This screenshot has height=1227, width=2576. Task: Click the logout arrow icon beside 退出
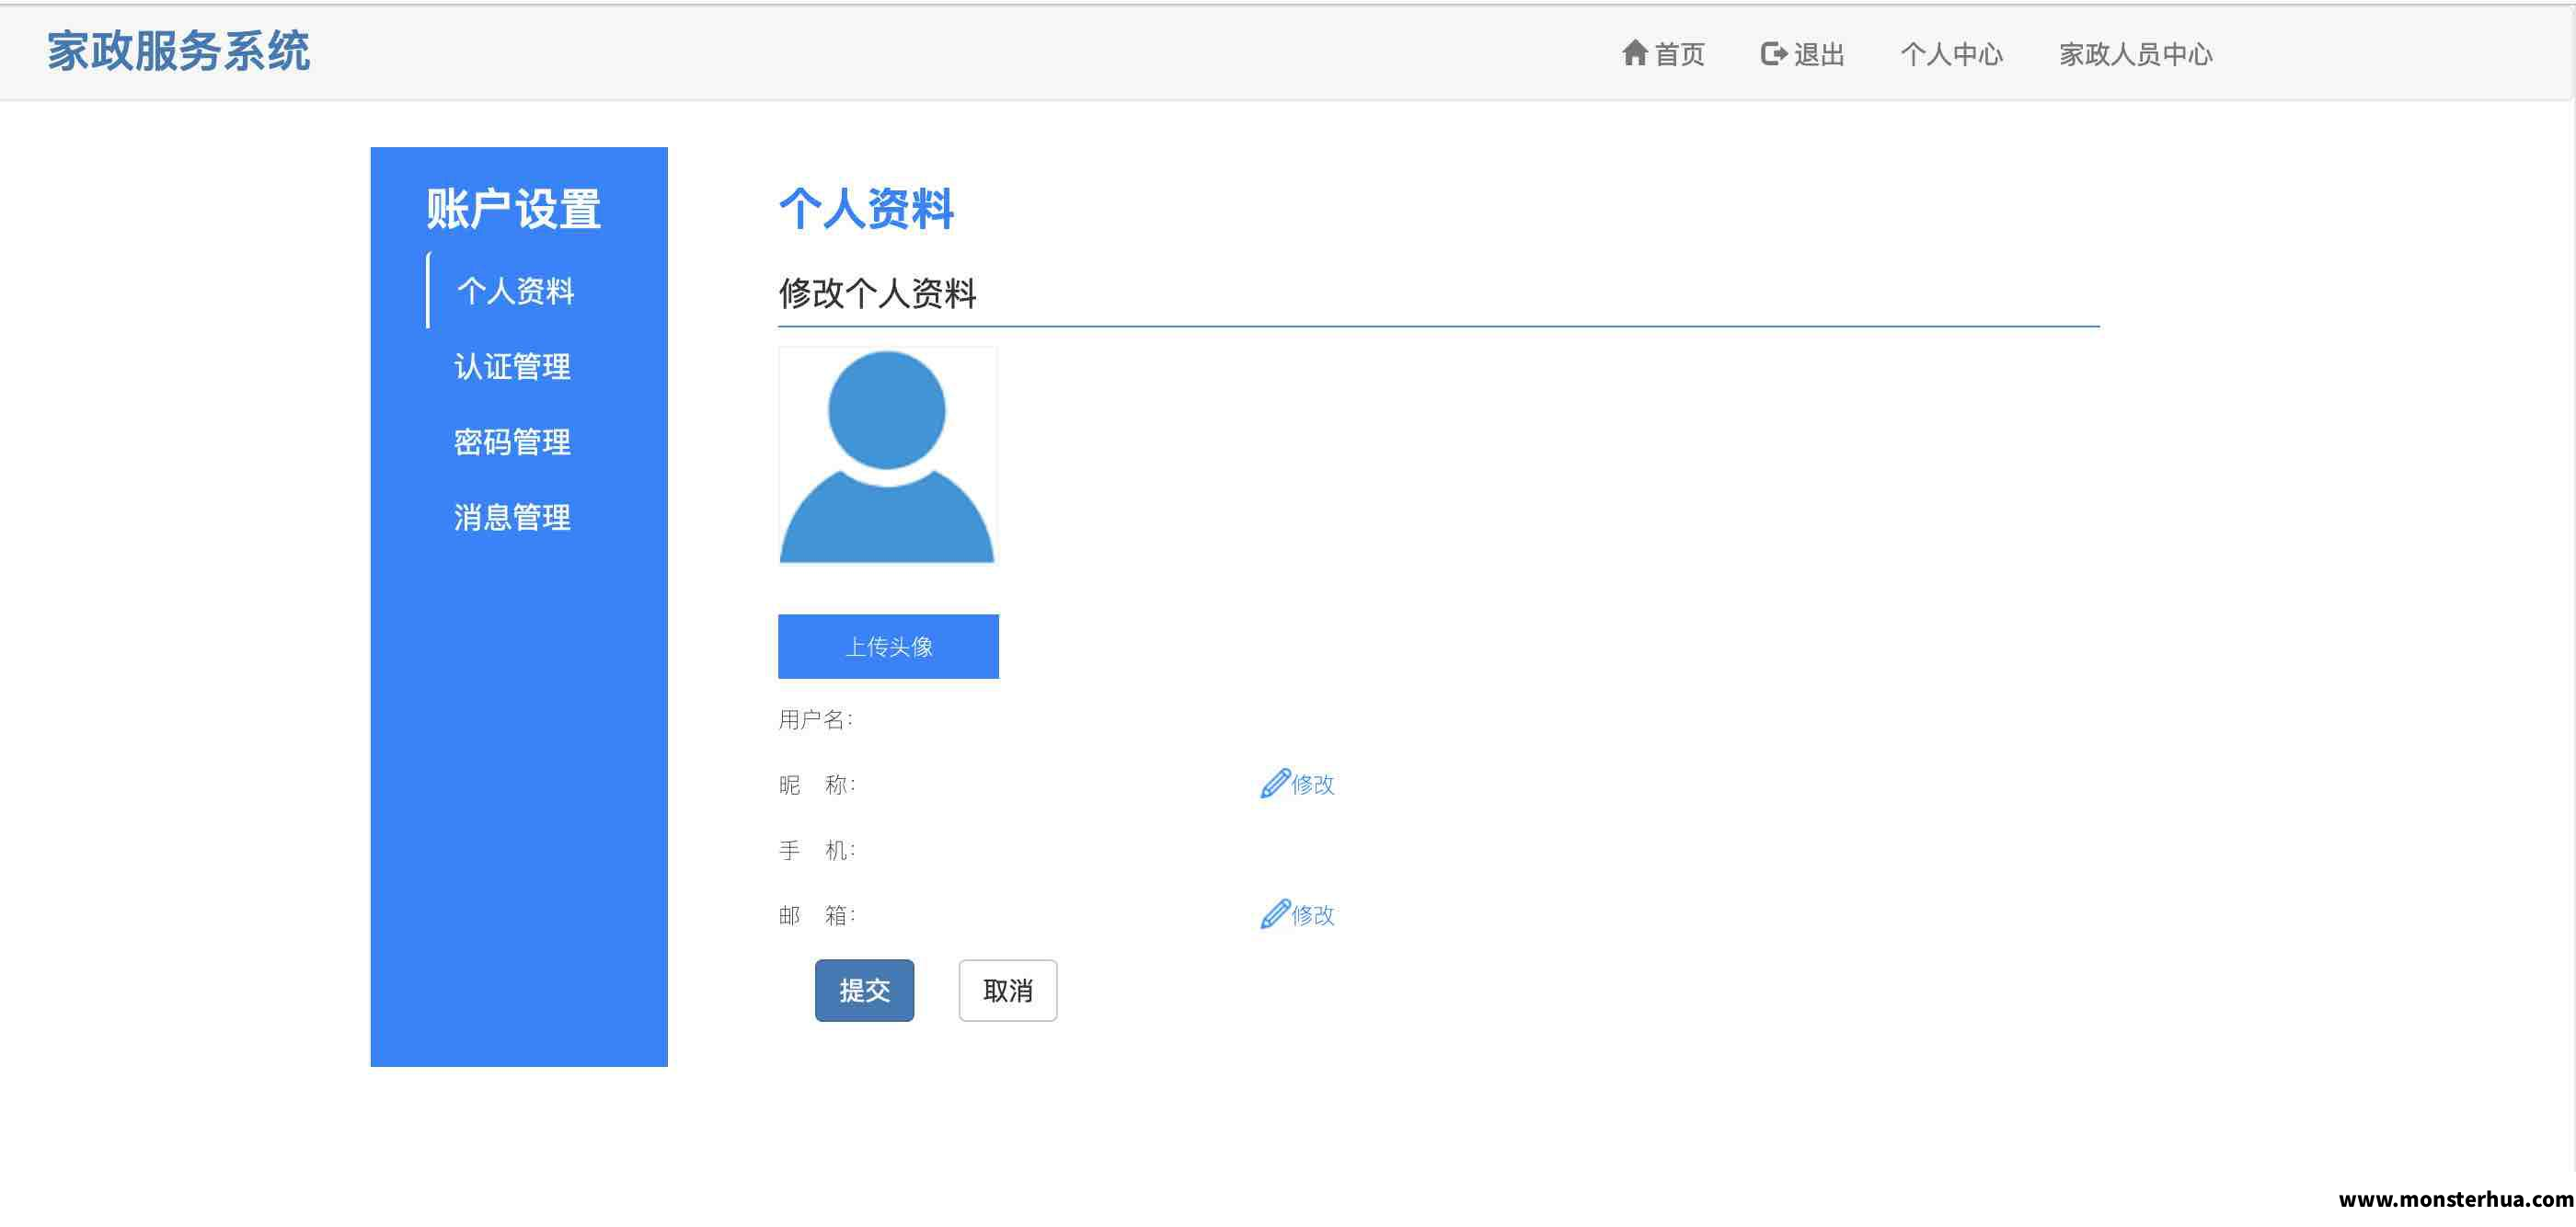pos(1773,53)
